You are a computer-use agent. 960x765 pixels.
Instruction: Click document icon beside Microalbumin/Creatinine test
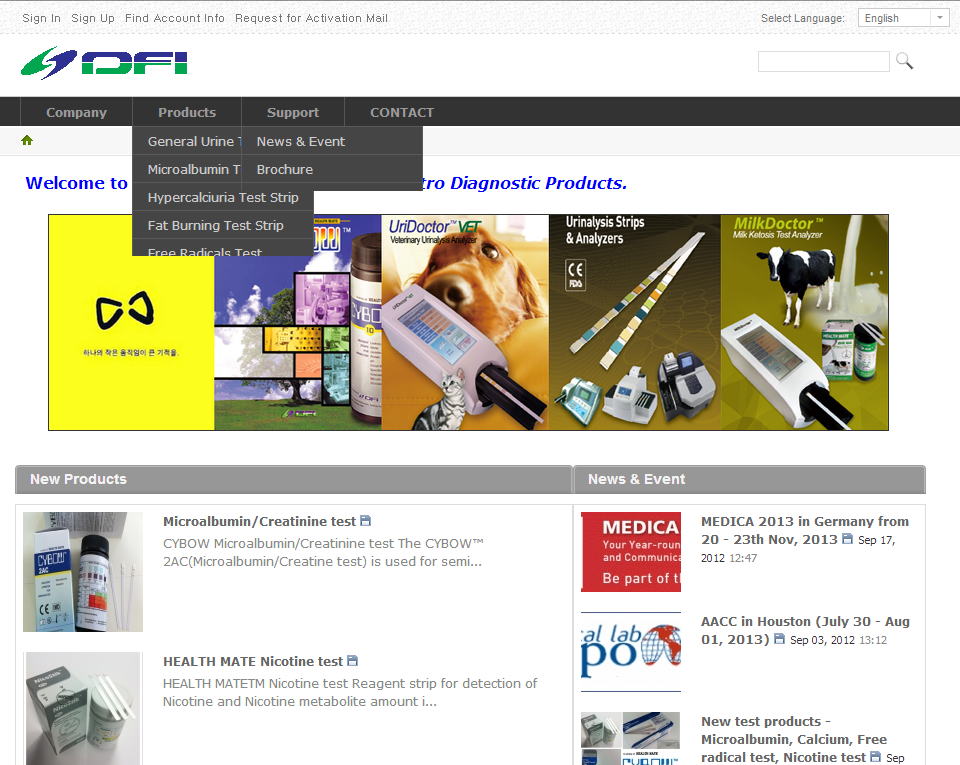pyautogui.click(x=366, y=521)
